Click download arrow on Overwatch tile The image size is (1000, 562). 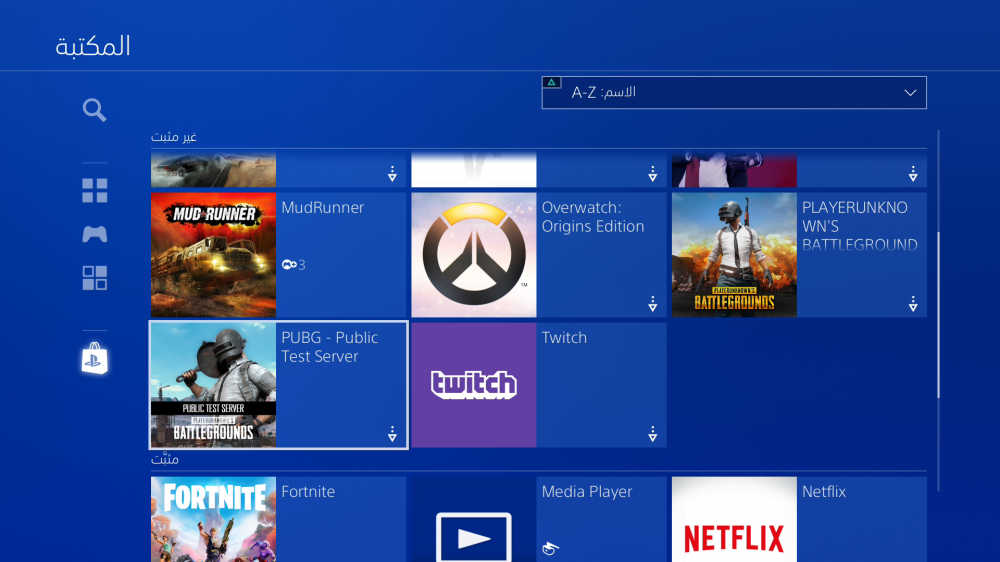(652, 304)
